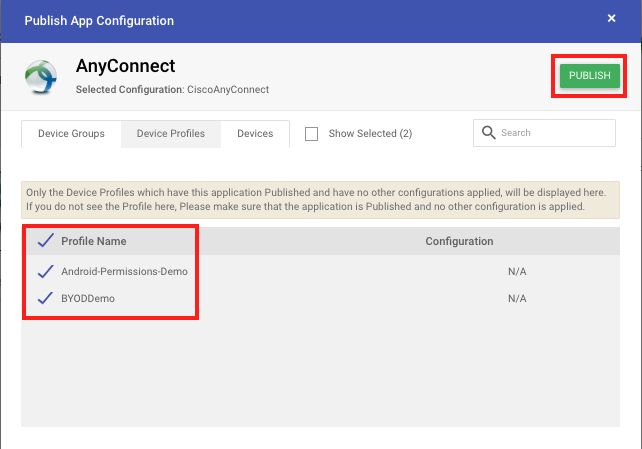Click the Profile Name column header
The width and height of the screenshot is (642, 449).
(x=94, y=241)
